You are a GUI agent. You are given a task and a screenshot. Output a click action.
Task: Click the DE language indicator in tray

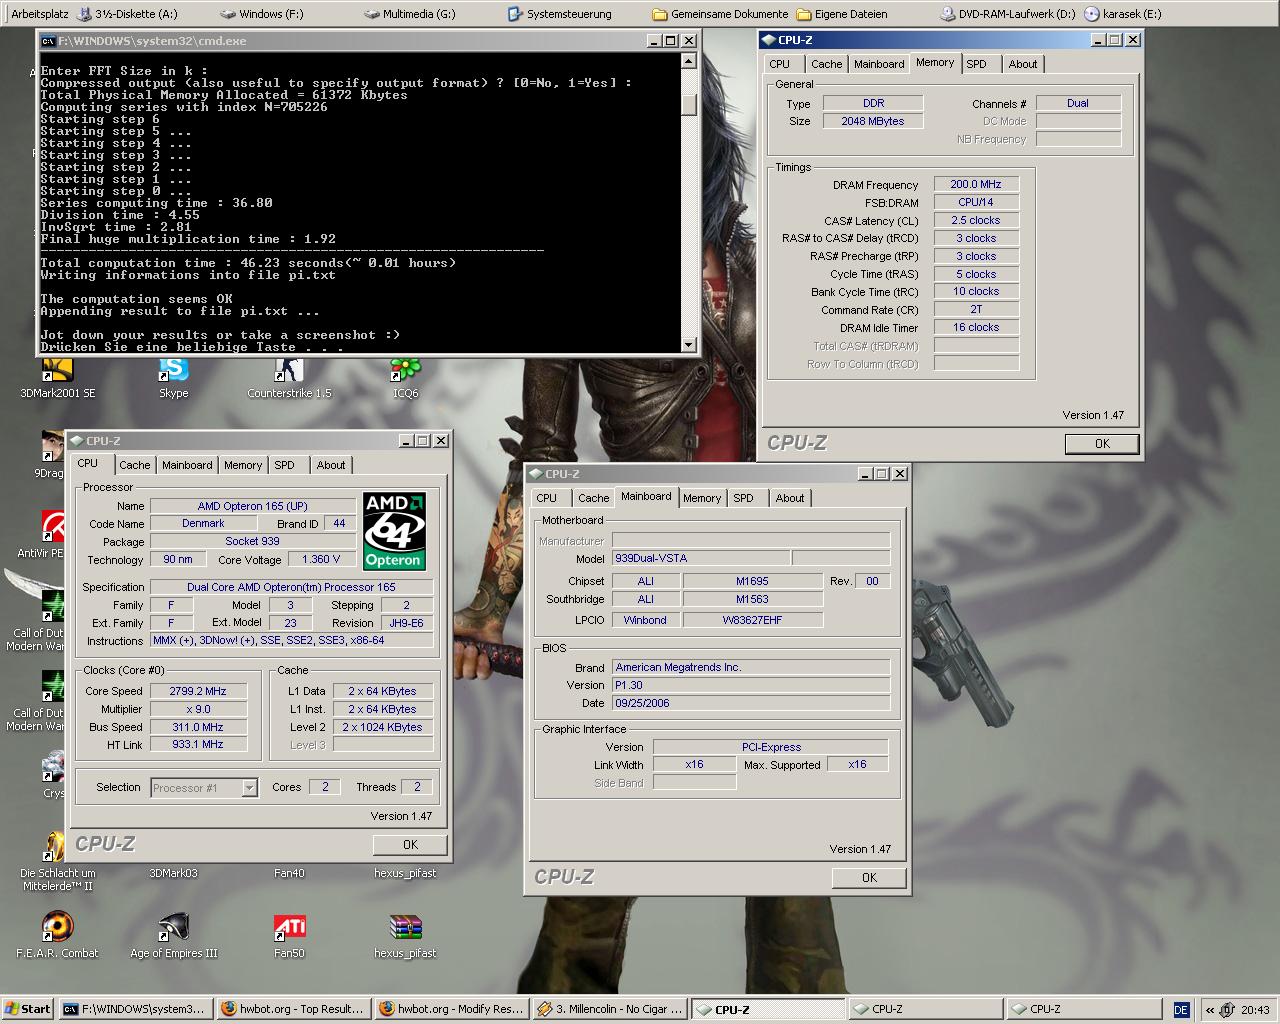pyautogui.click(x=1181, y=1010)
